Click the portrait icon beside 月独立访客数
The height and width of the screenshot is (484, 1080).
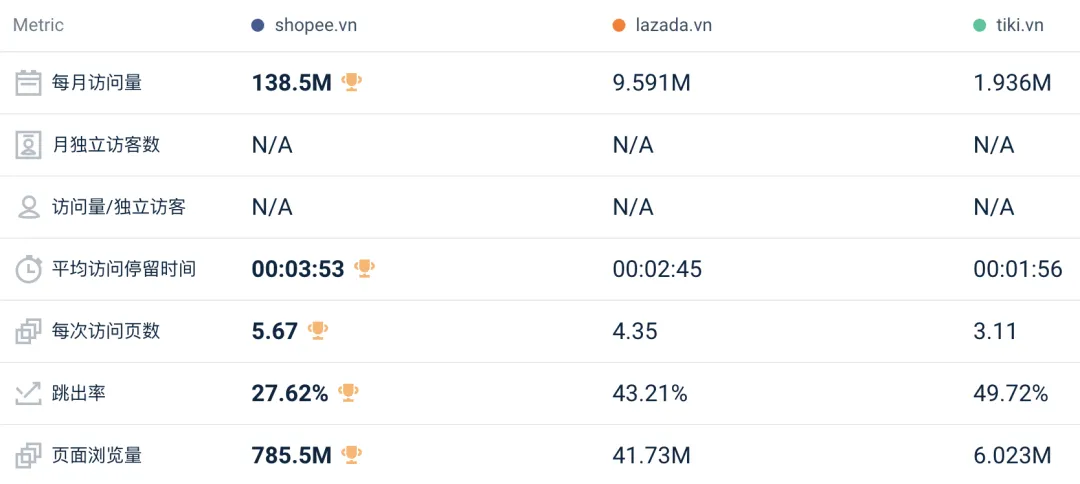[28, 145]
